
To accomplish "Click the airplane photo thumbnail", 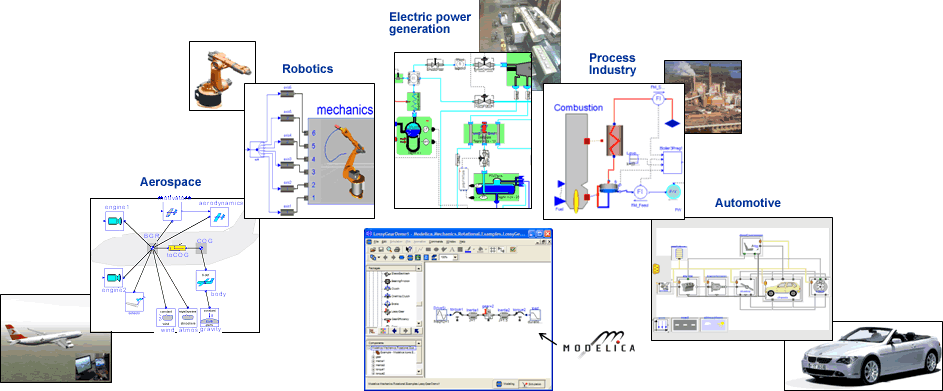I will (x=55, y=338).
